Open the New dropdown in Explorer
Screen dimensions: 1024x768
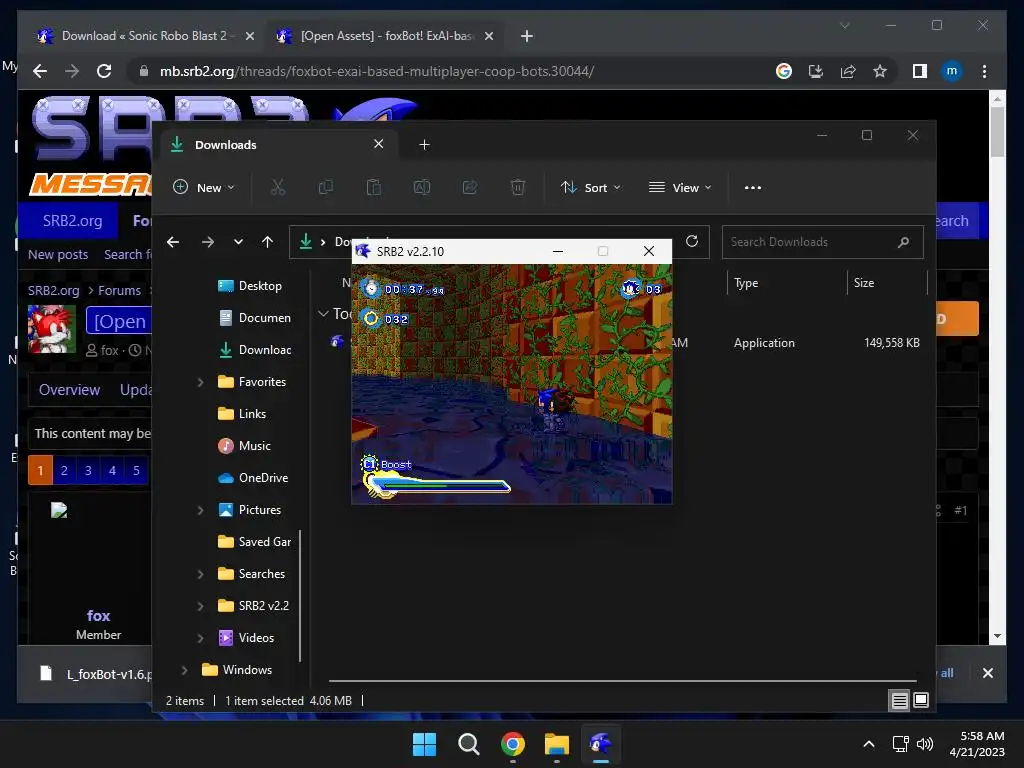click(x=203, y=187)
